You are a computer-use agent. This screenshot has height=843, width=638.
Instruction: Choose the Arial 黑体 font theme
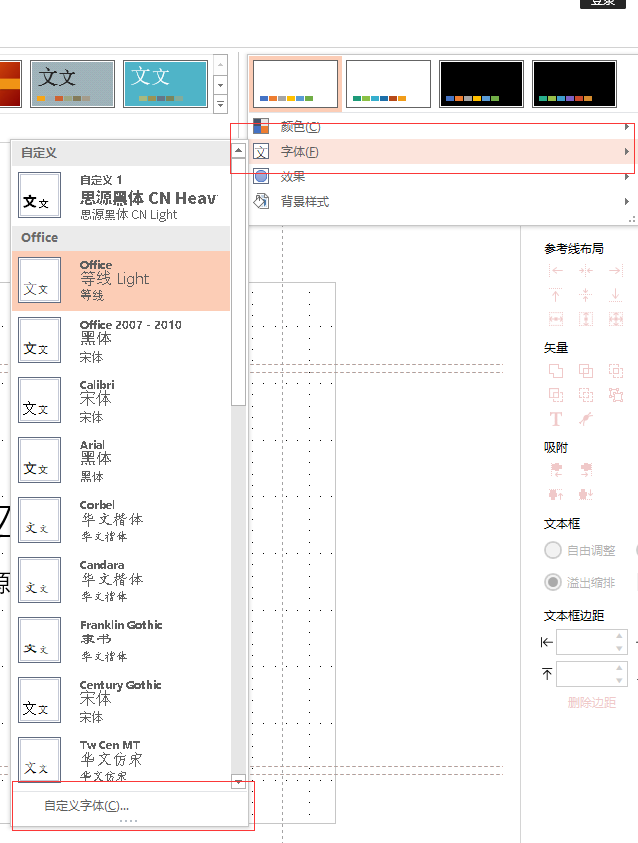(x=121, y=461)
